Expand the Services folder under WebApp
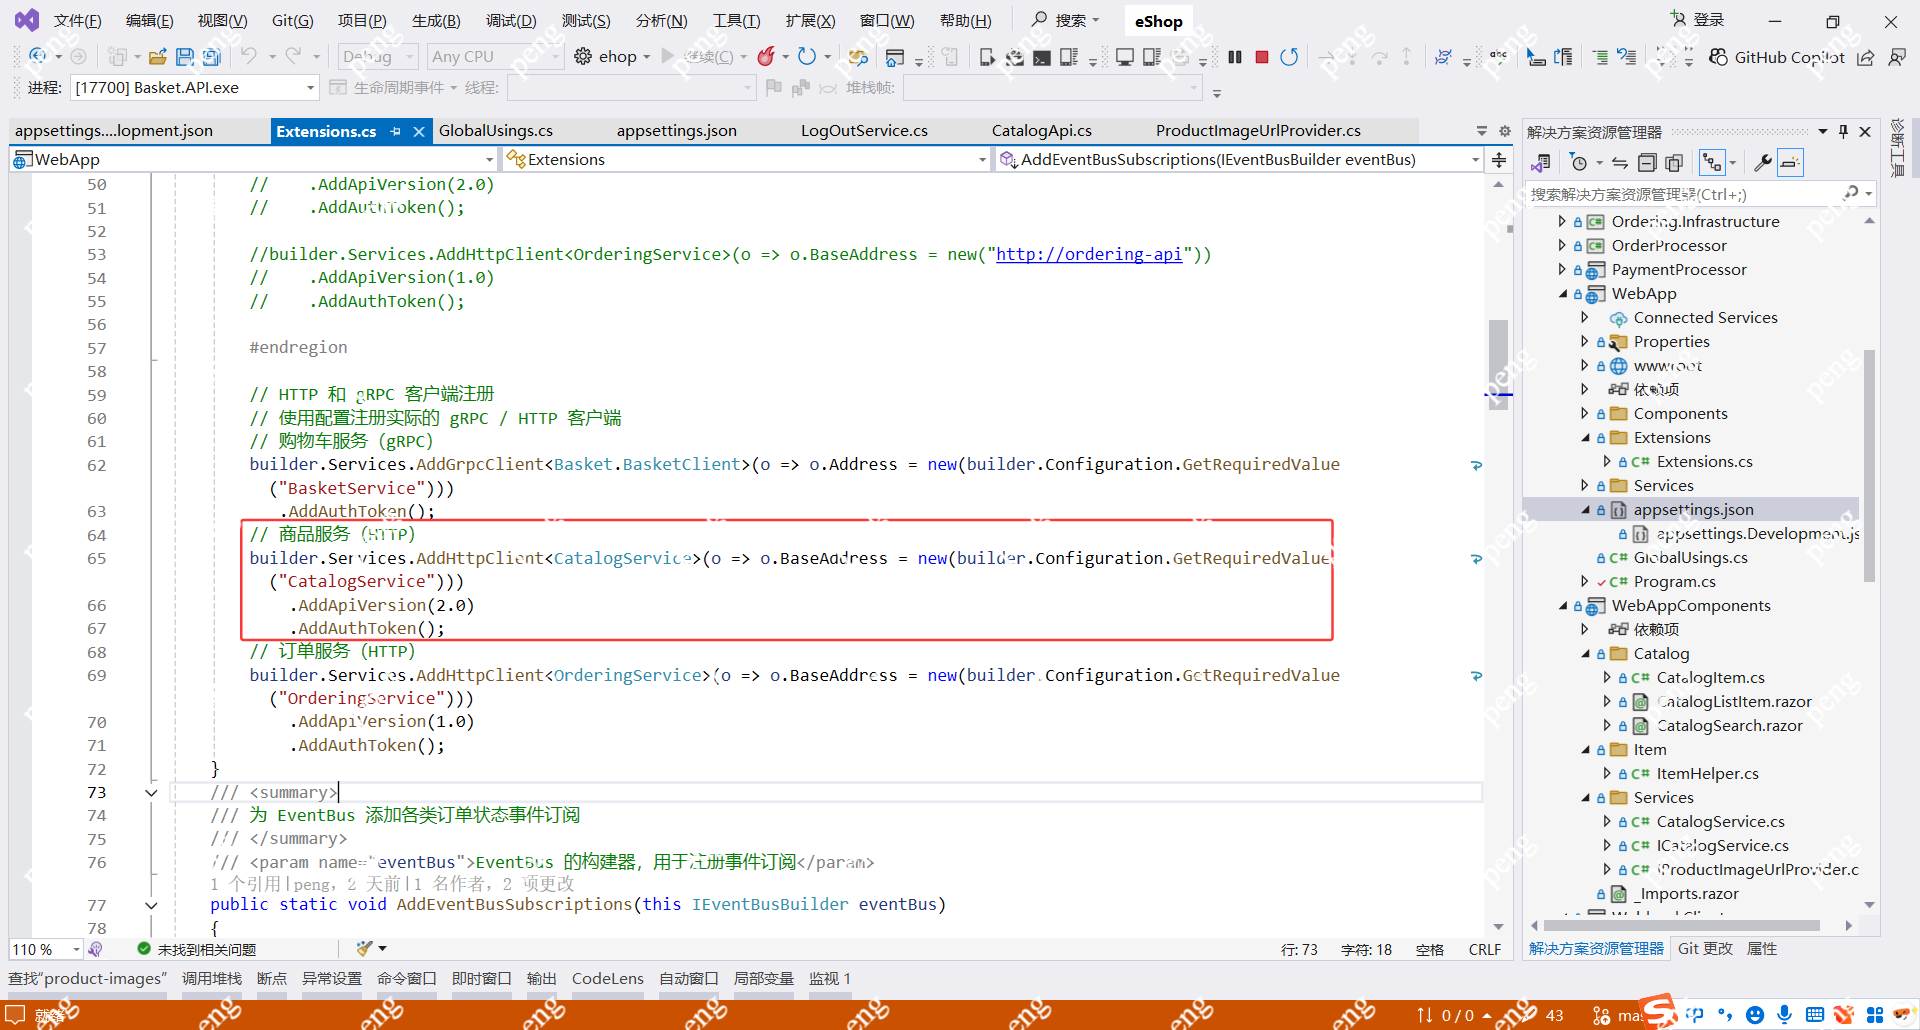Screen dimensions: 1920x1030 click(x=1585, y=485)
